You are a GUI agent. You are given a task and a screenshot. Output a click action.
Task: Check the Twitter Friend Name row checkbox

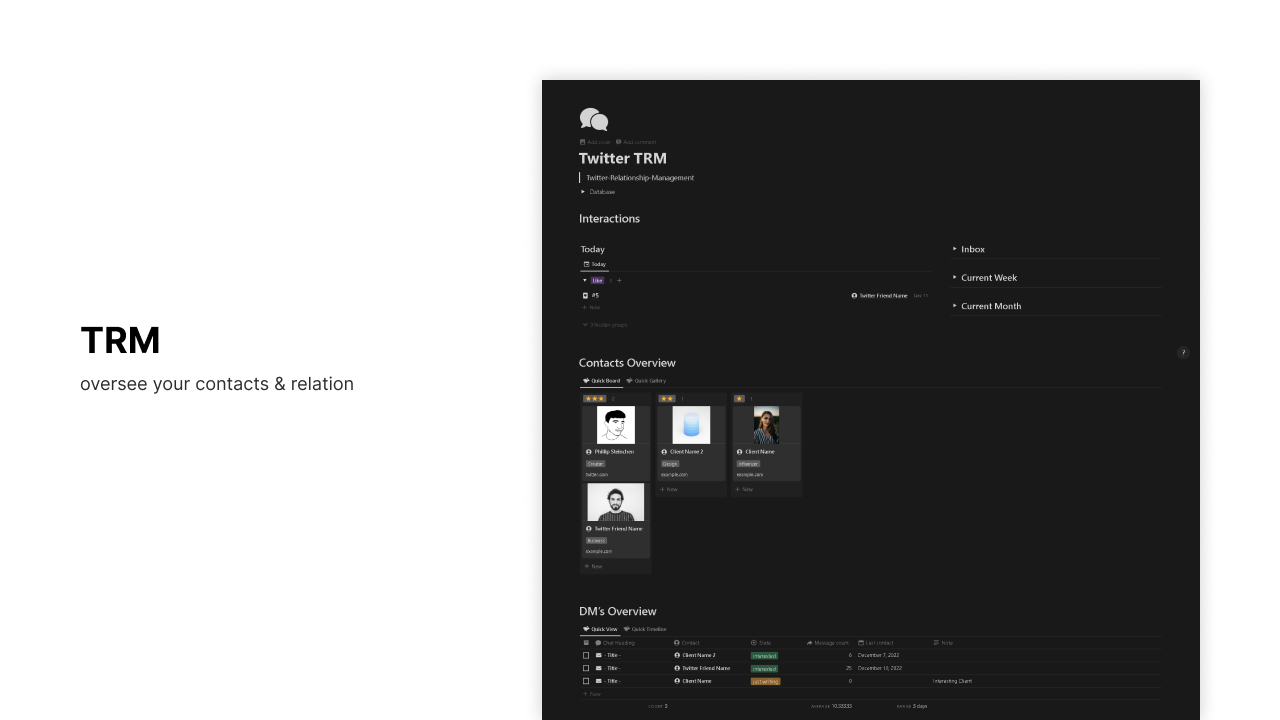586,668
